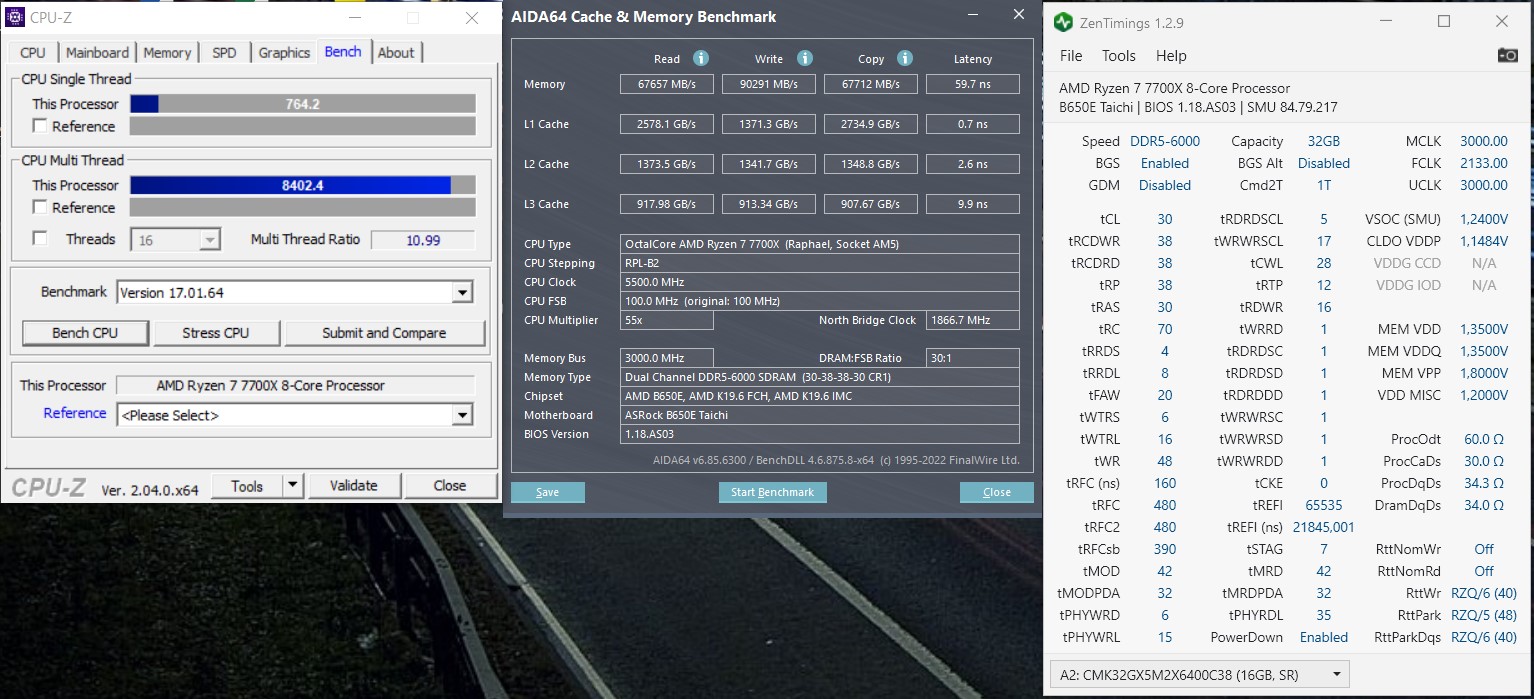Viewport: 1534px width, 699px height.
Task: Open the Tools menu in ZenTimings
Action: (1119, 56)
